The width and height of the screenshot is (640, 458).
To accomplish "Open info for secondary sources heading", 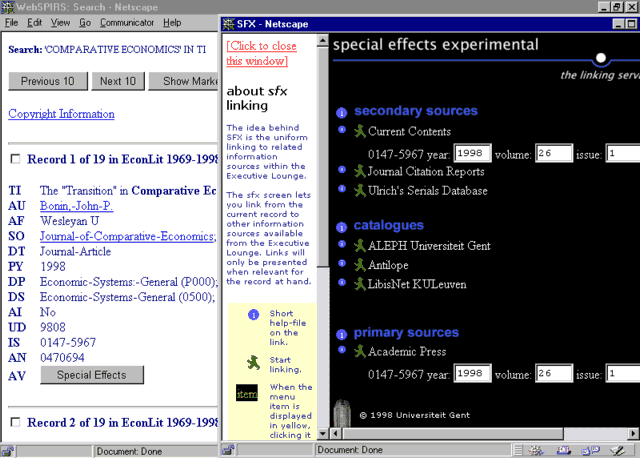I will tap(342, 112).
